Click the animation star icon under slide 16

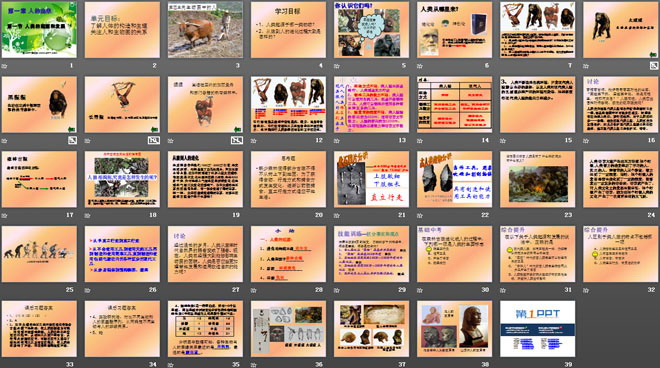coord(586,141)
